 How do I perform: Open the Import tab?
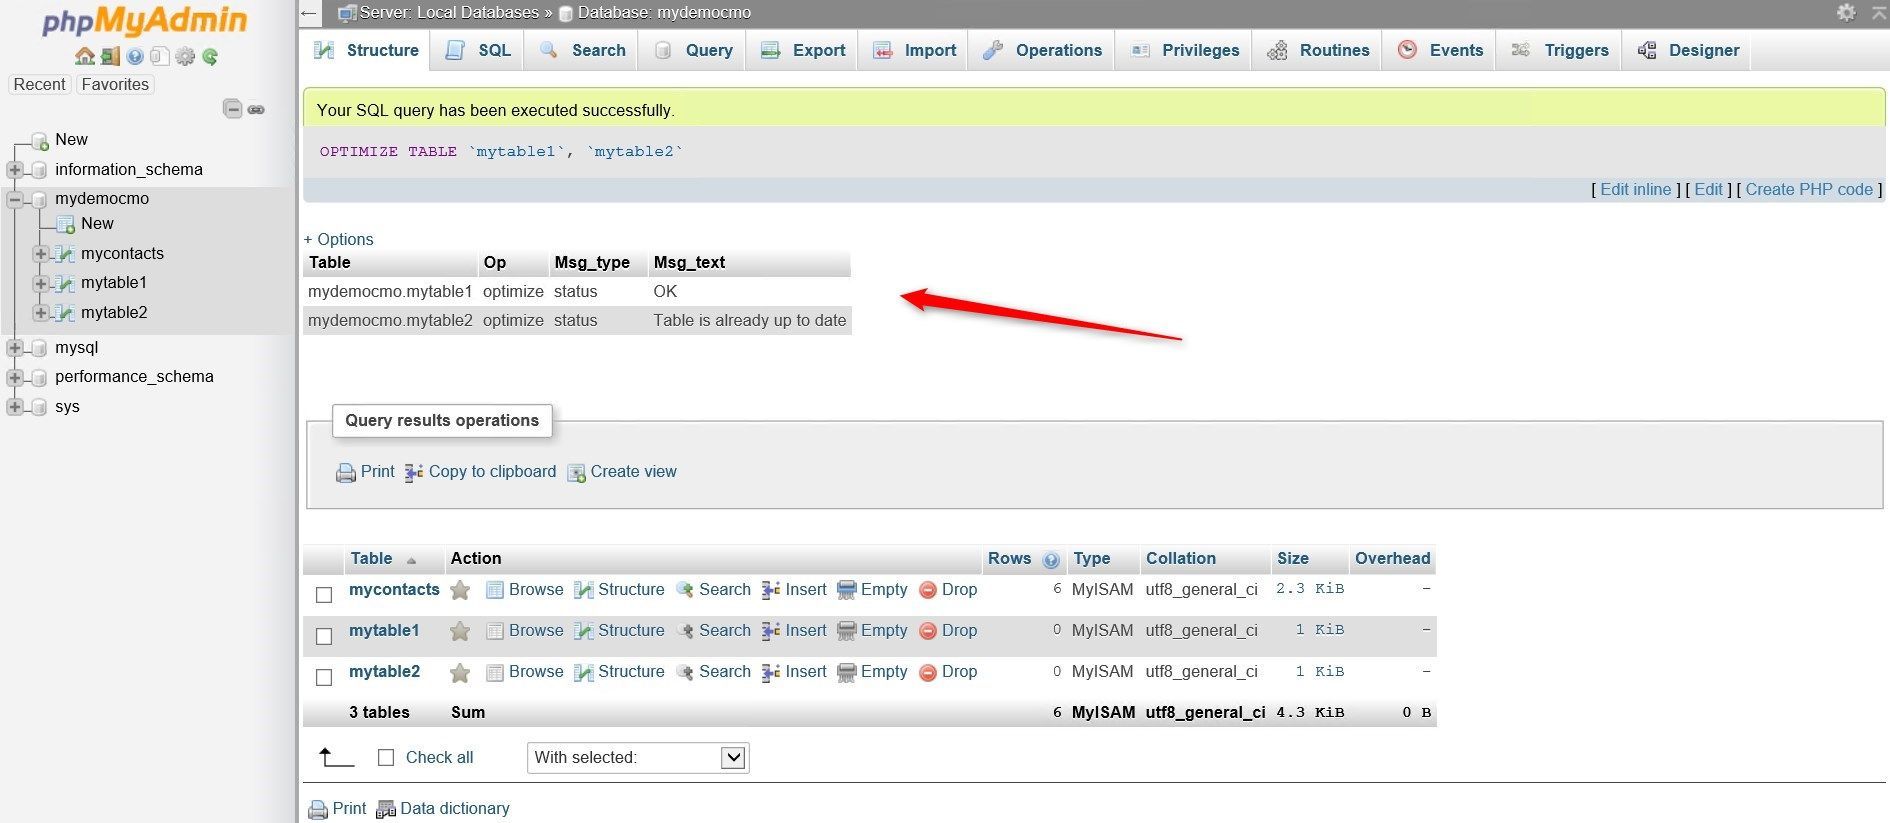coord(915,50)
